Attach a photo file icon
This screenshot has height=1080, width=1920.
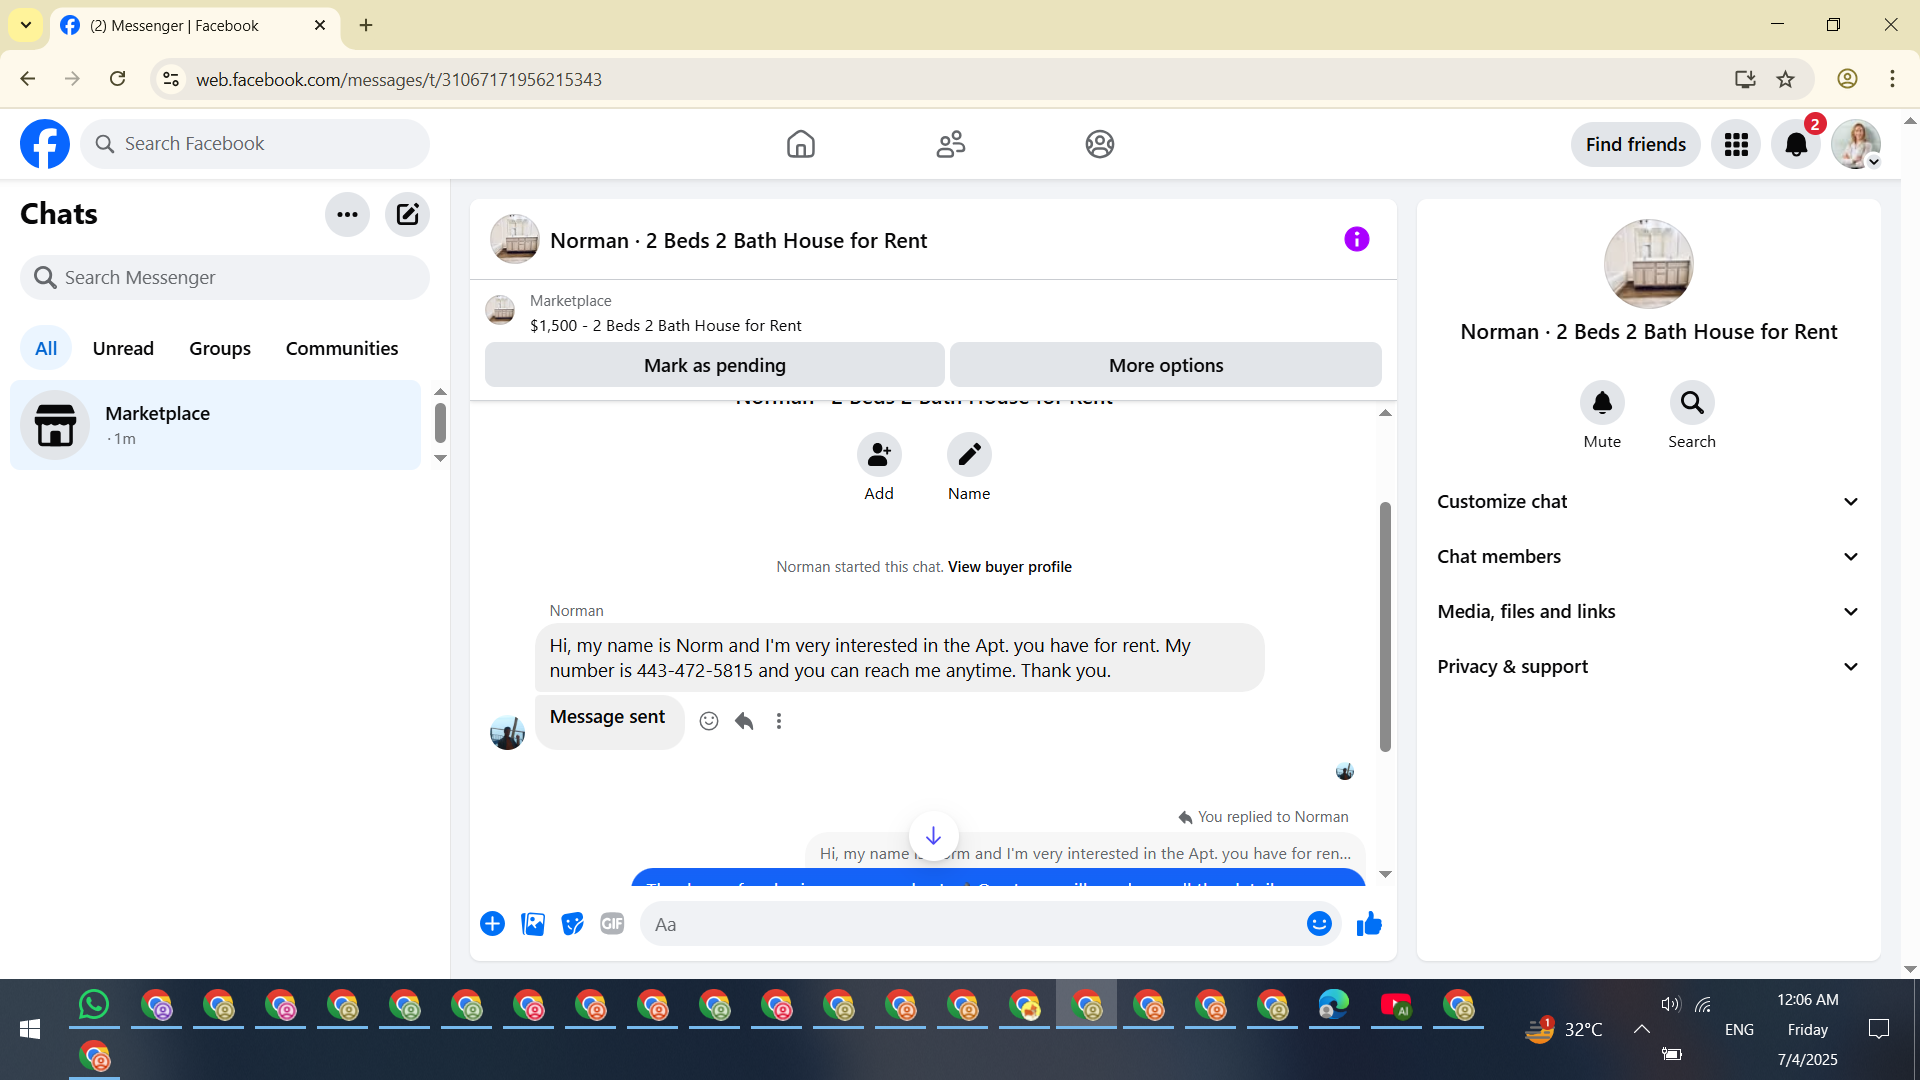pyautogui.click(x=533, y=924)
